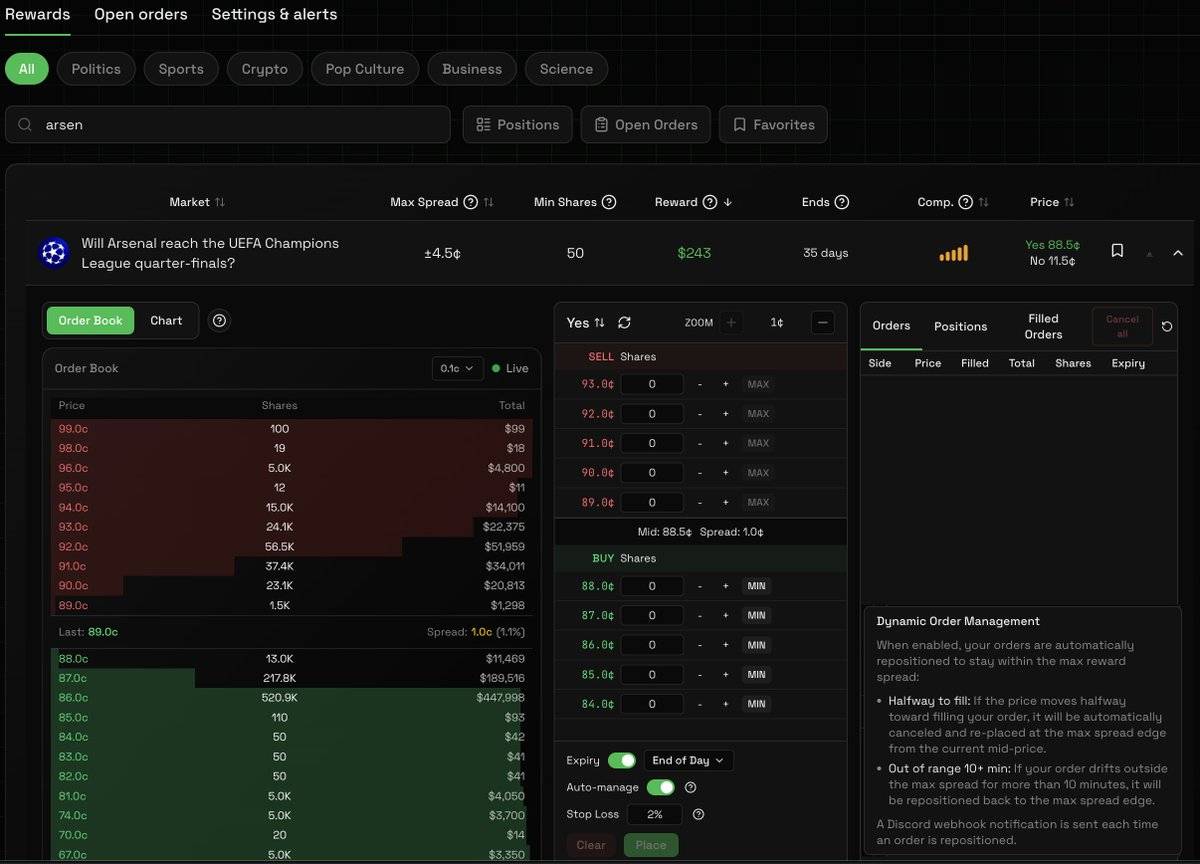The height and width of the screenshot is (864, 1200).
Task: Click shares input for 91.0¢ sell
Action: coord(652,443)
